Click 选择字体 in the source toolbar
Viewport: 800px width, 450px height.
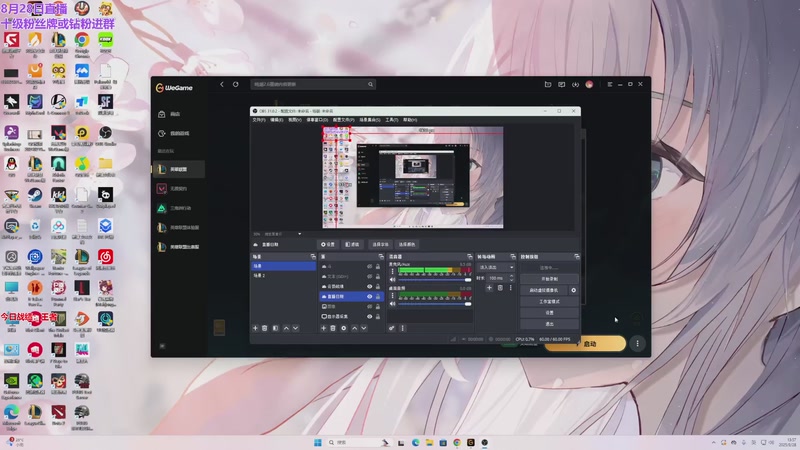click(380, 244)
